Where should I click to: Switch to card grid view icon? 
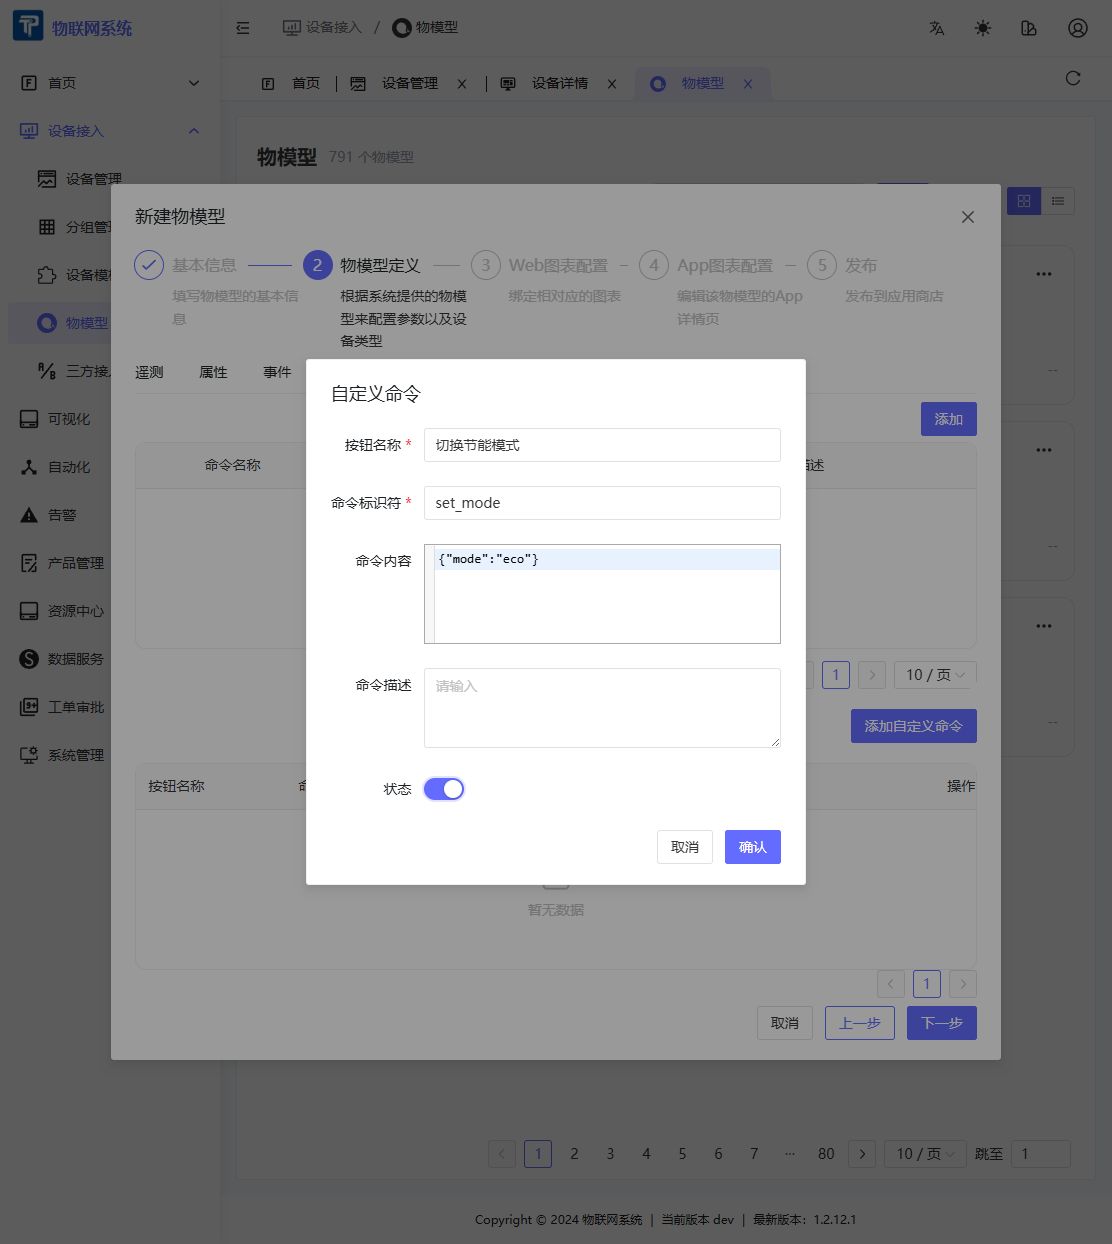1024,201
